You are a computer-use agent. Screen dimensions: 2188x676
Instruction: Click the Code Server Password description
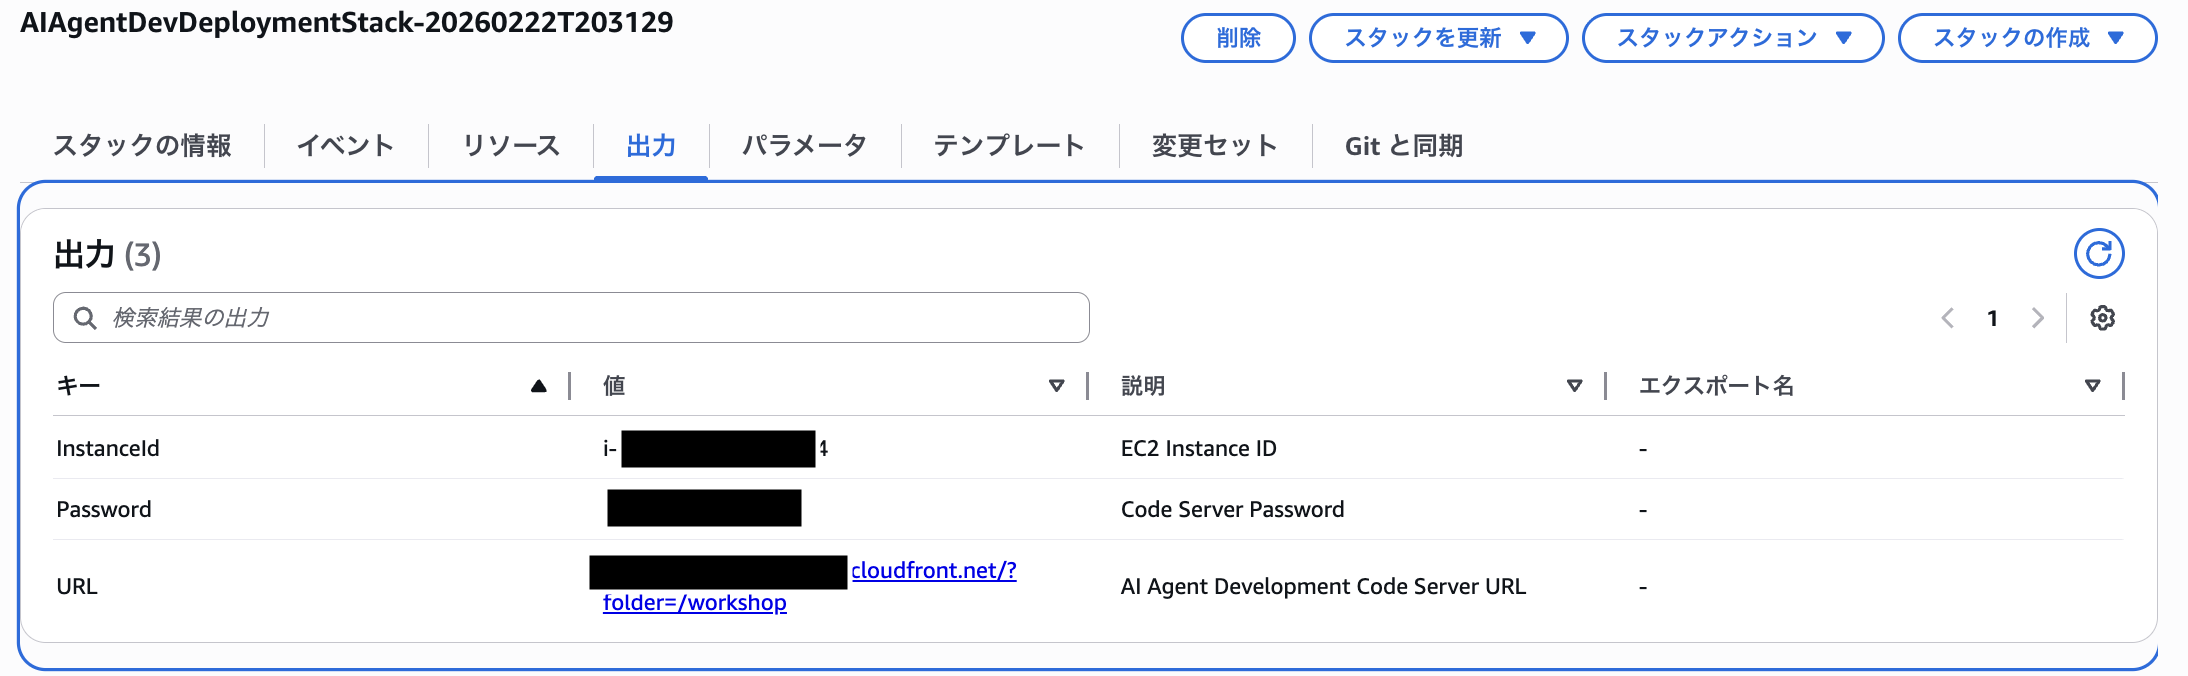coord(1232,509)
